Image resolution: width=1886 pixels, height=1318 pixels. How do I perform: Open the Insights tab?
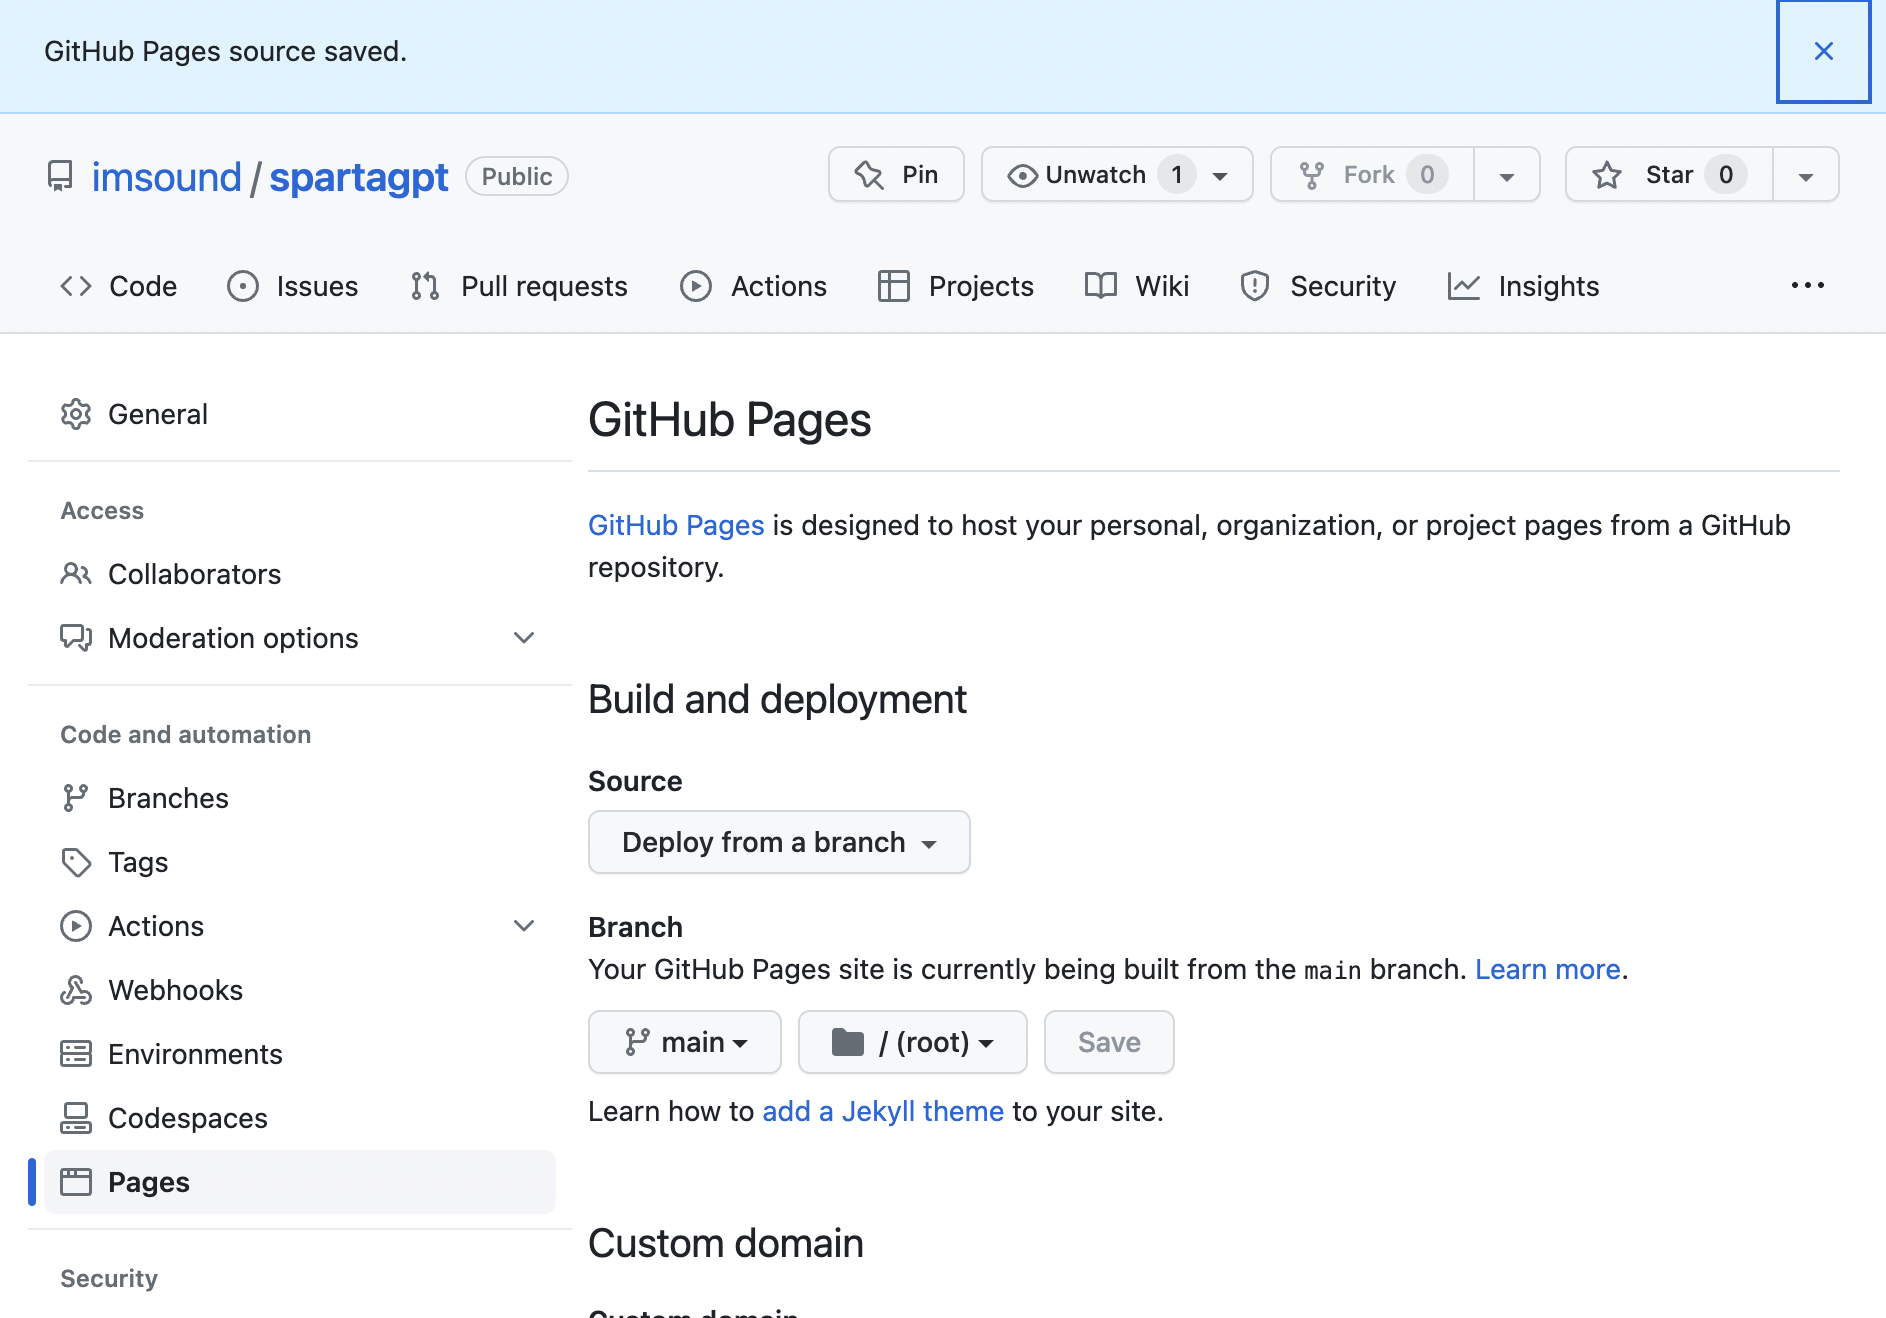(1523, 286)
